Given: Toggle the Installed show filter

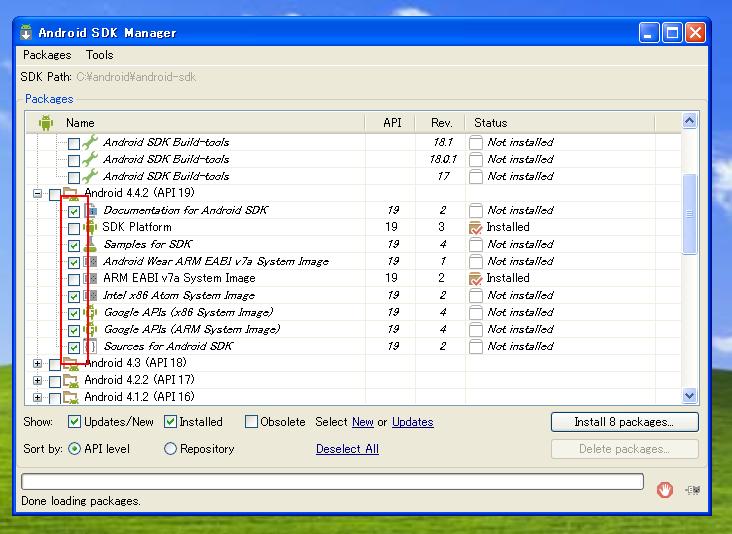Looking at the screenshot, I should click(170, 422).
